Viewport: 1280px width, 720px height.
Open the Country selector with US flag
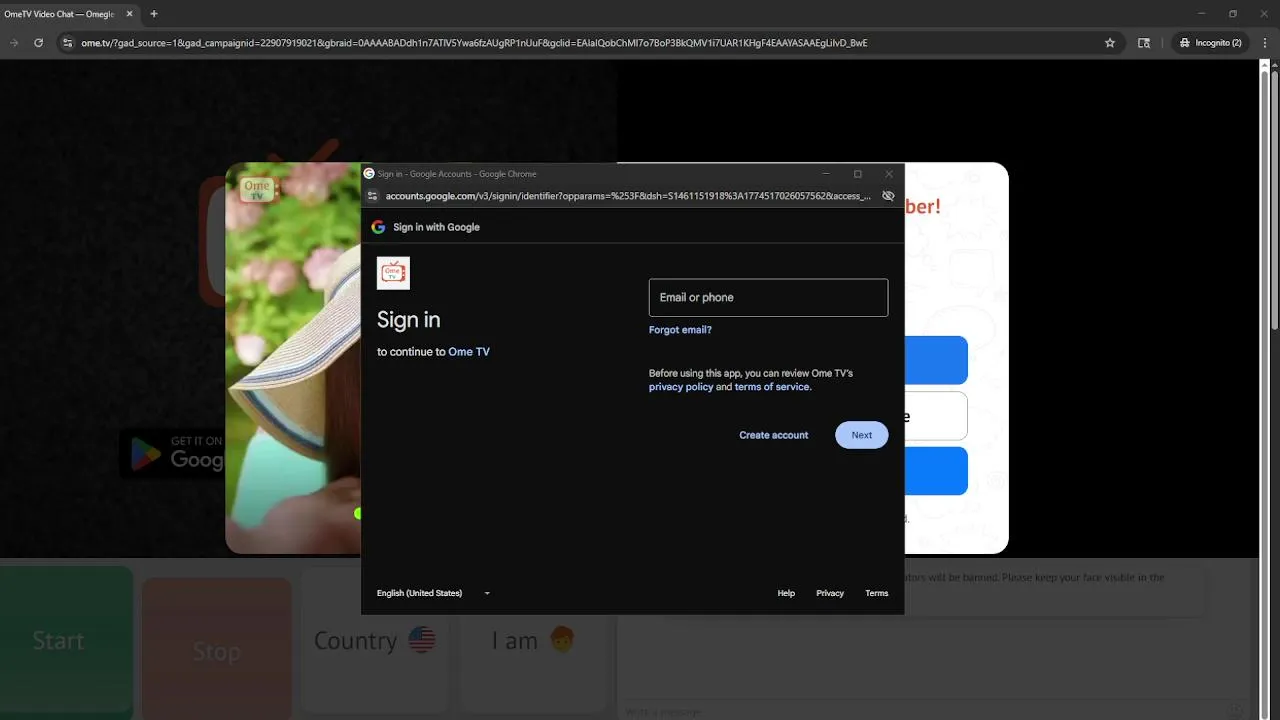tap(375, 641)
